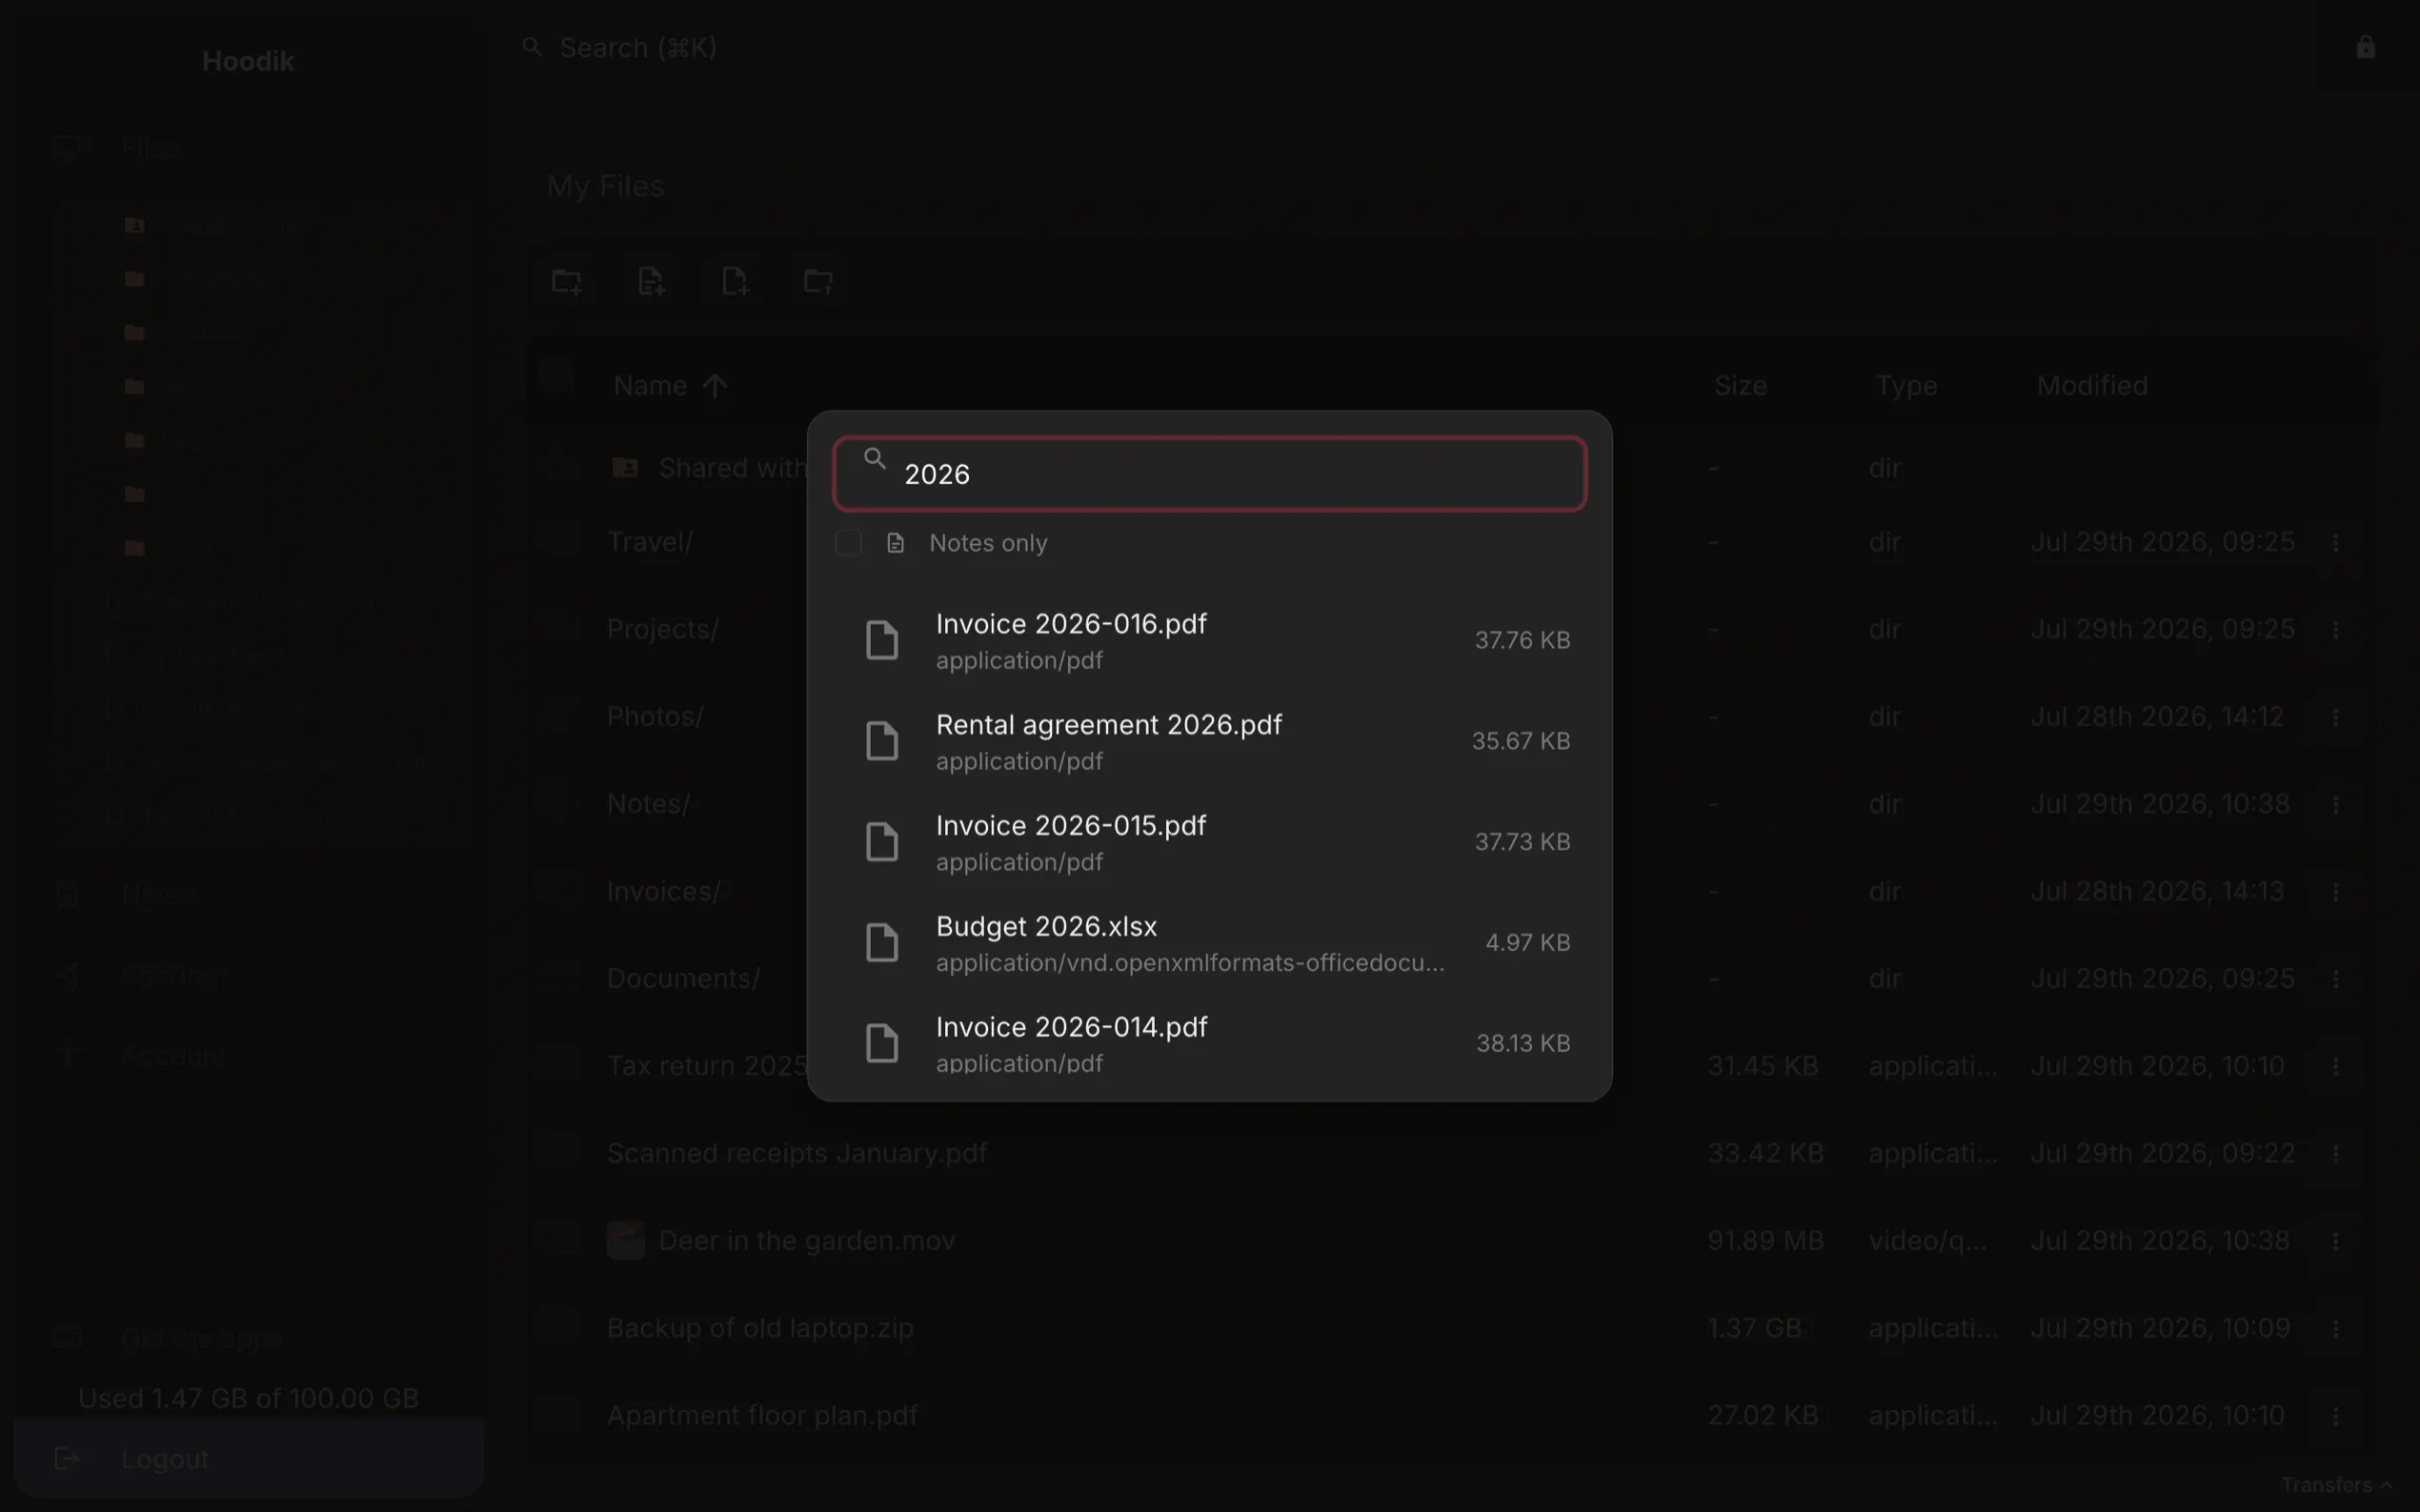The height and width of the screenshot is (1512, 2420).
Task: Click the Hoodik logo title
Action: [248, 61]
